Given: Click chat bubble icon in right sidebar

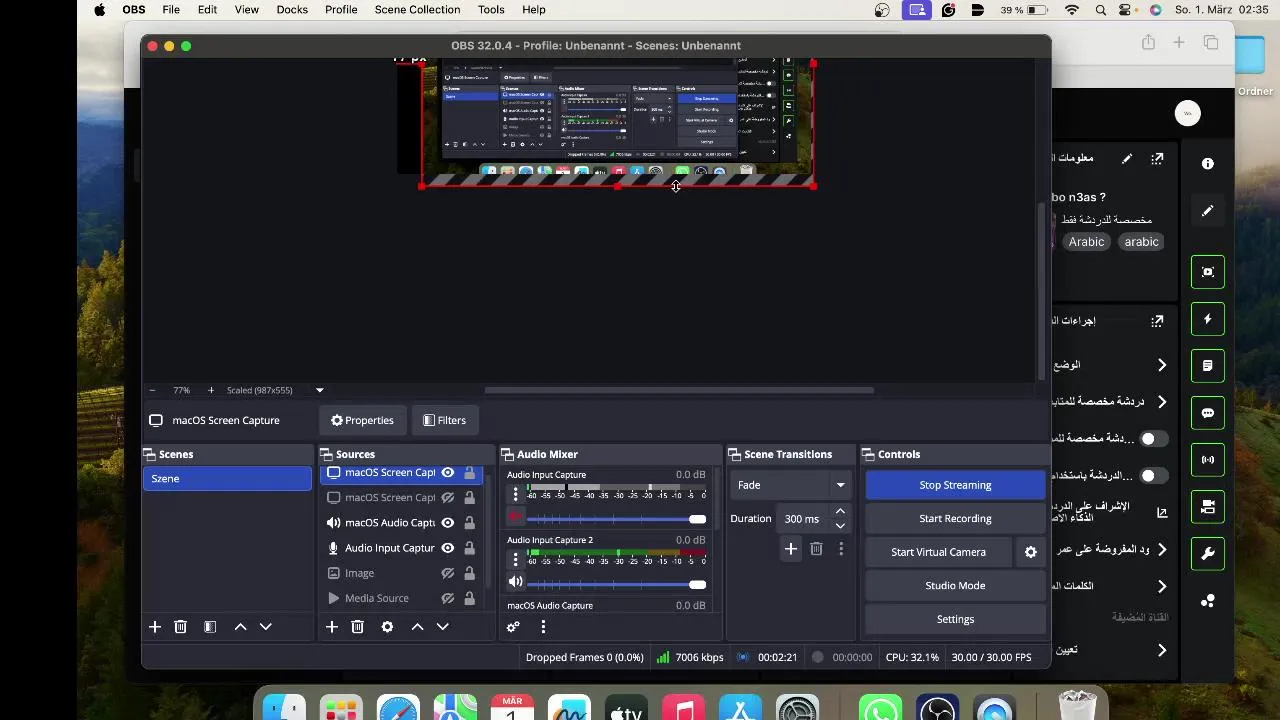Looking at the screenshot, I should 1208,413.
